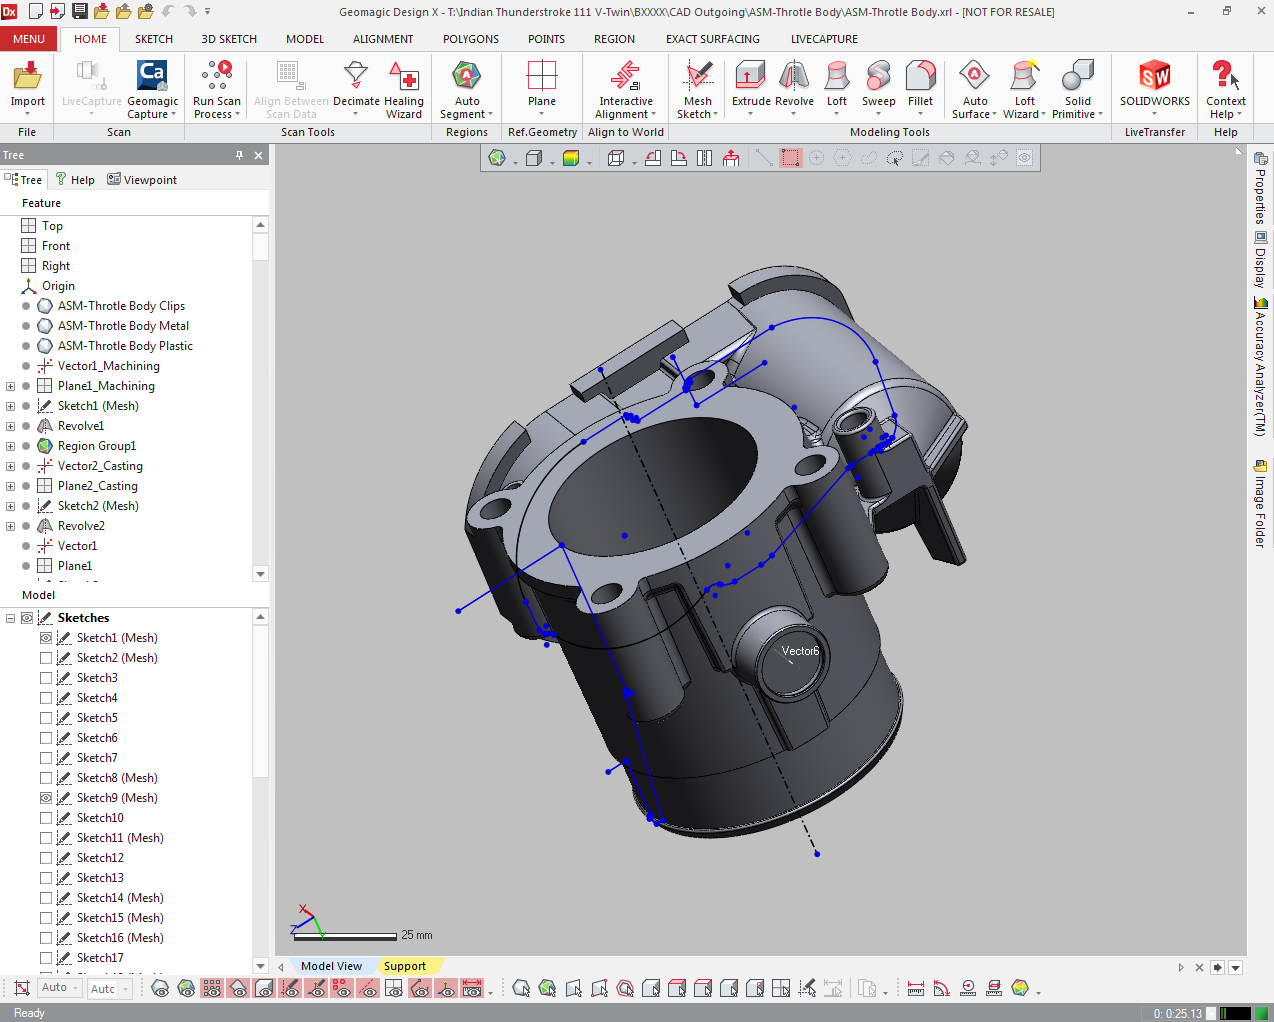This screenshot has width=1274, height=1022.
Task: Open Auto Surface tool
Action: (975, 88)
